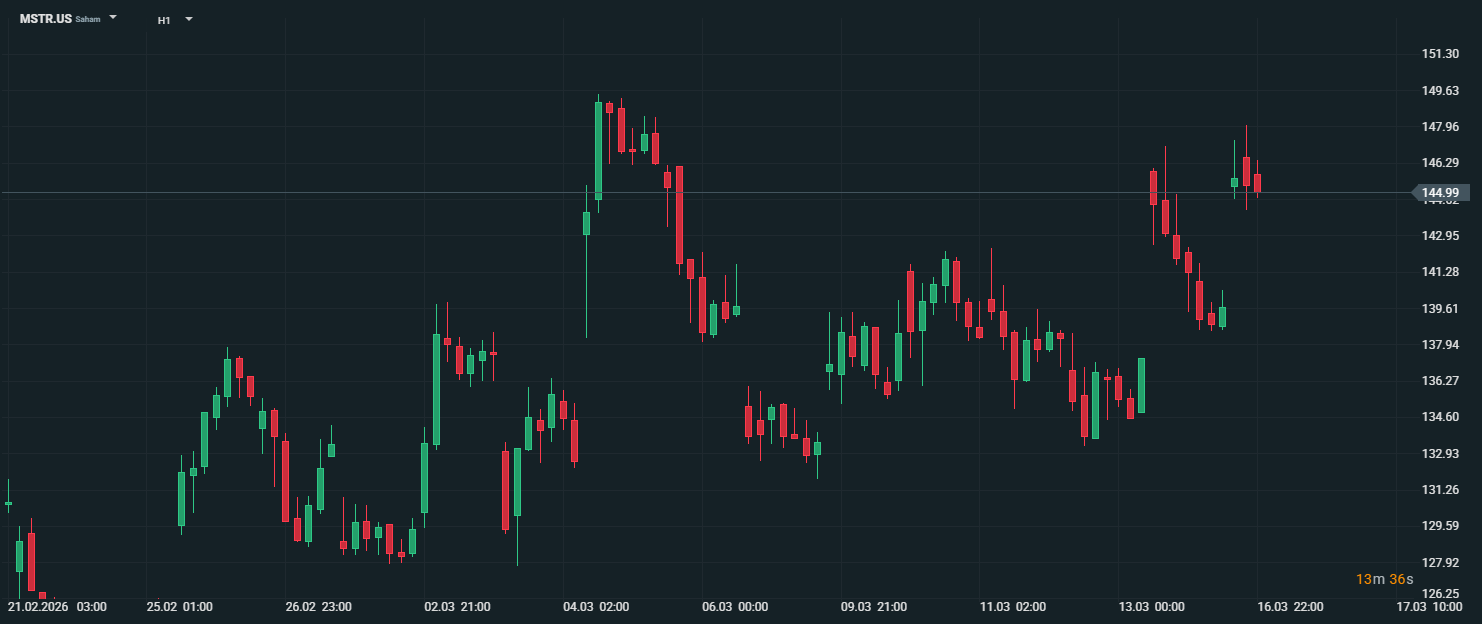Open the dropdown arrow beside MSTR.US
This screenshot has height=624, width=1482.
tap(113, 18)
